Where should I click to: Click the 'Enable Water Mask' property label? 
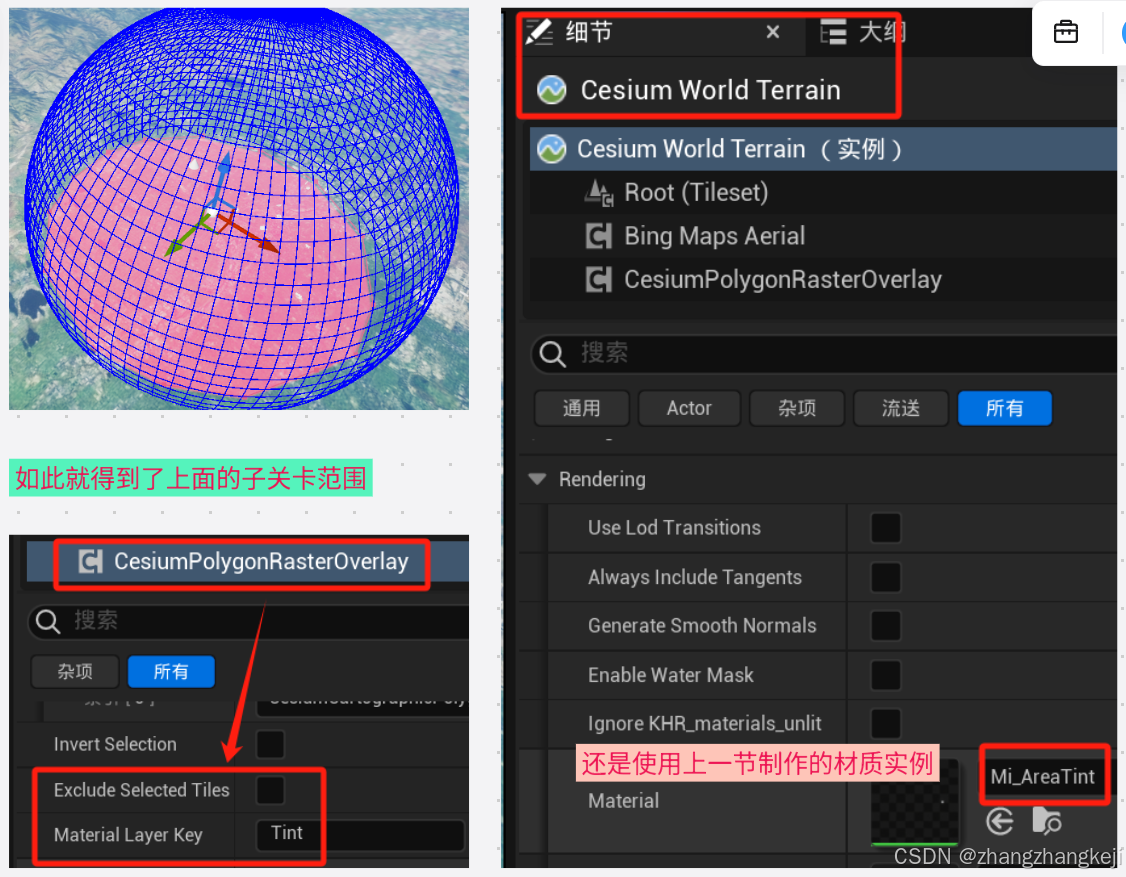(x=671, y=675)
